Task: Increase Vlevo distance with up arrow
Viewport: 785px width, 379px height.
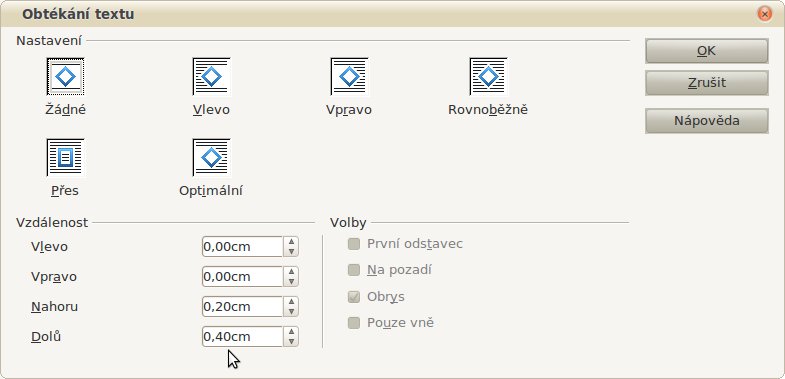Action: tap(291, 242)
